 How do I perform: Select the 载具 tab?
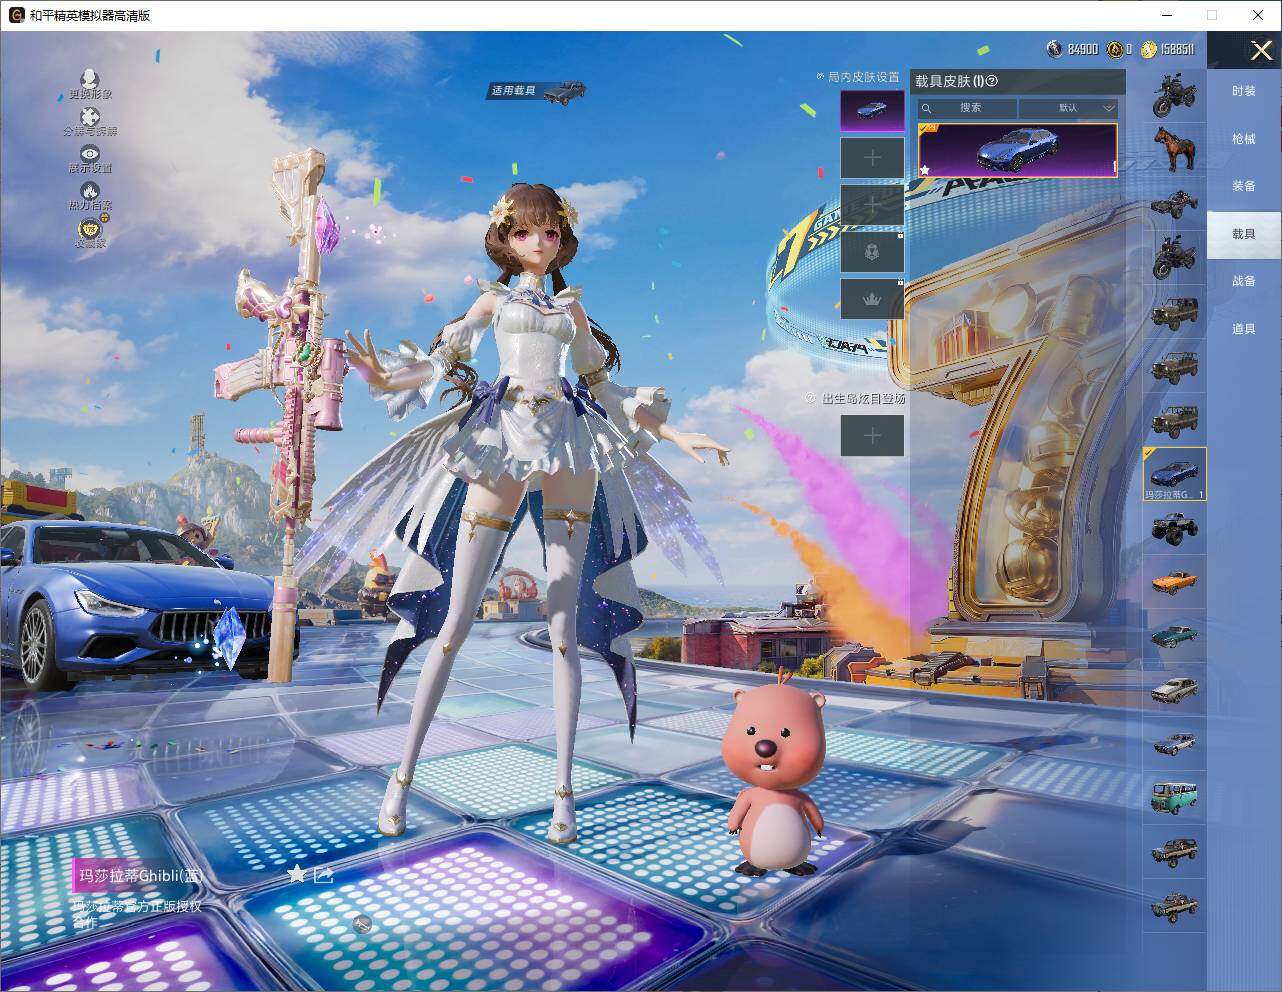click(1244, 234)
